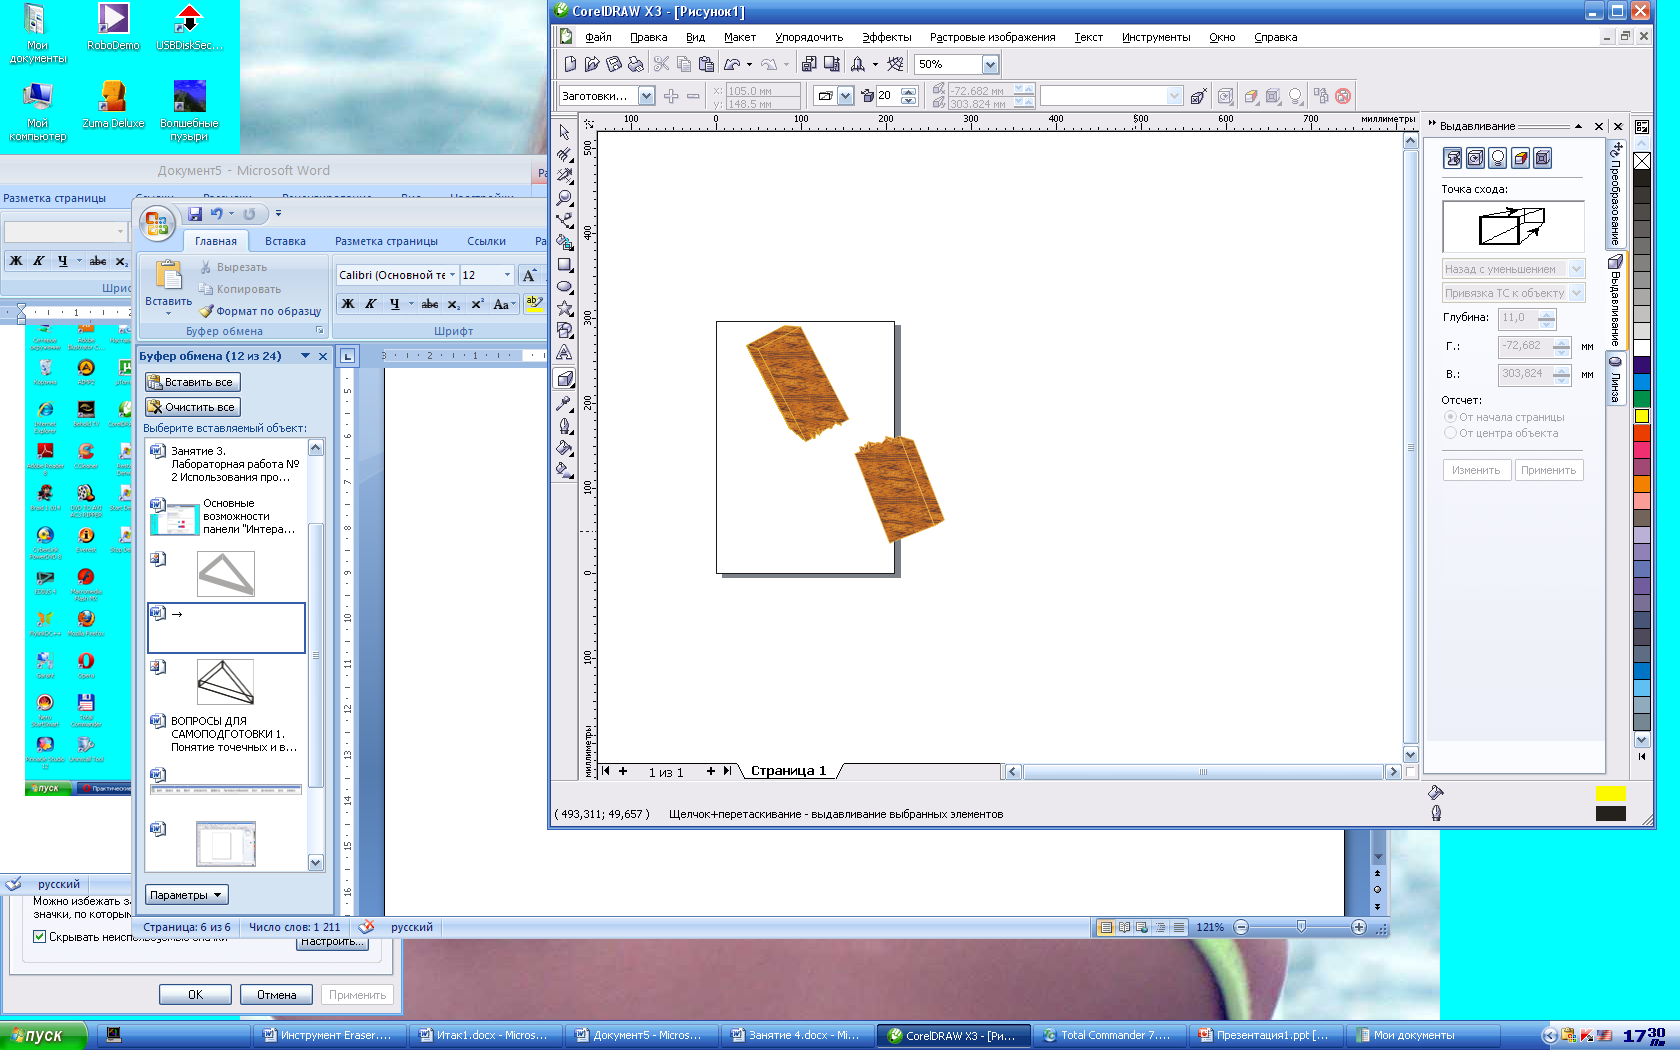Click the Save icon in CorelDRAW toolbar

(614, 64)
